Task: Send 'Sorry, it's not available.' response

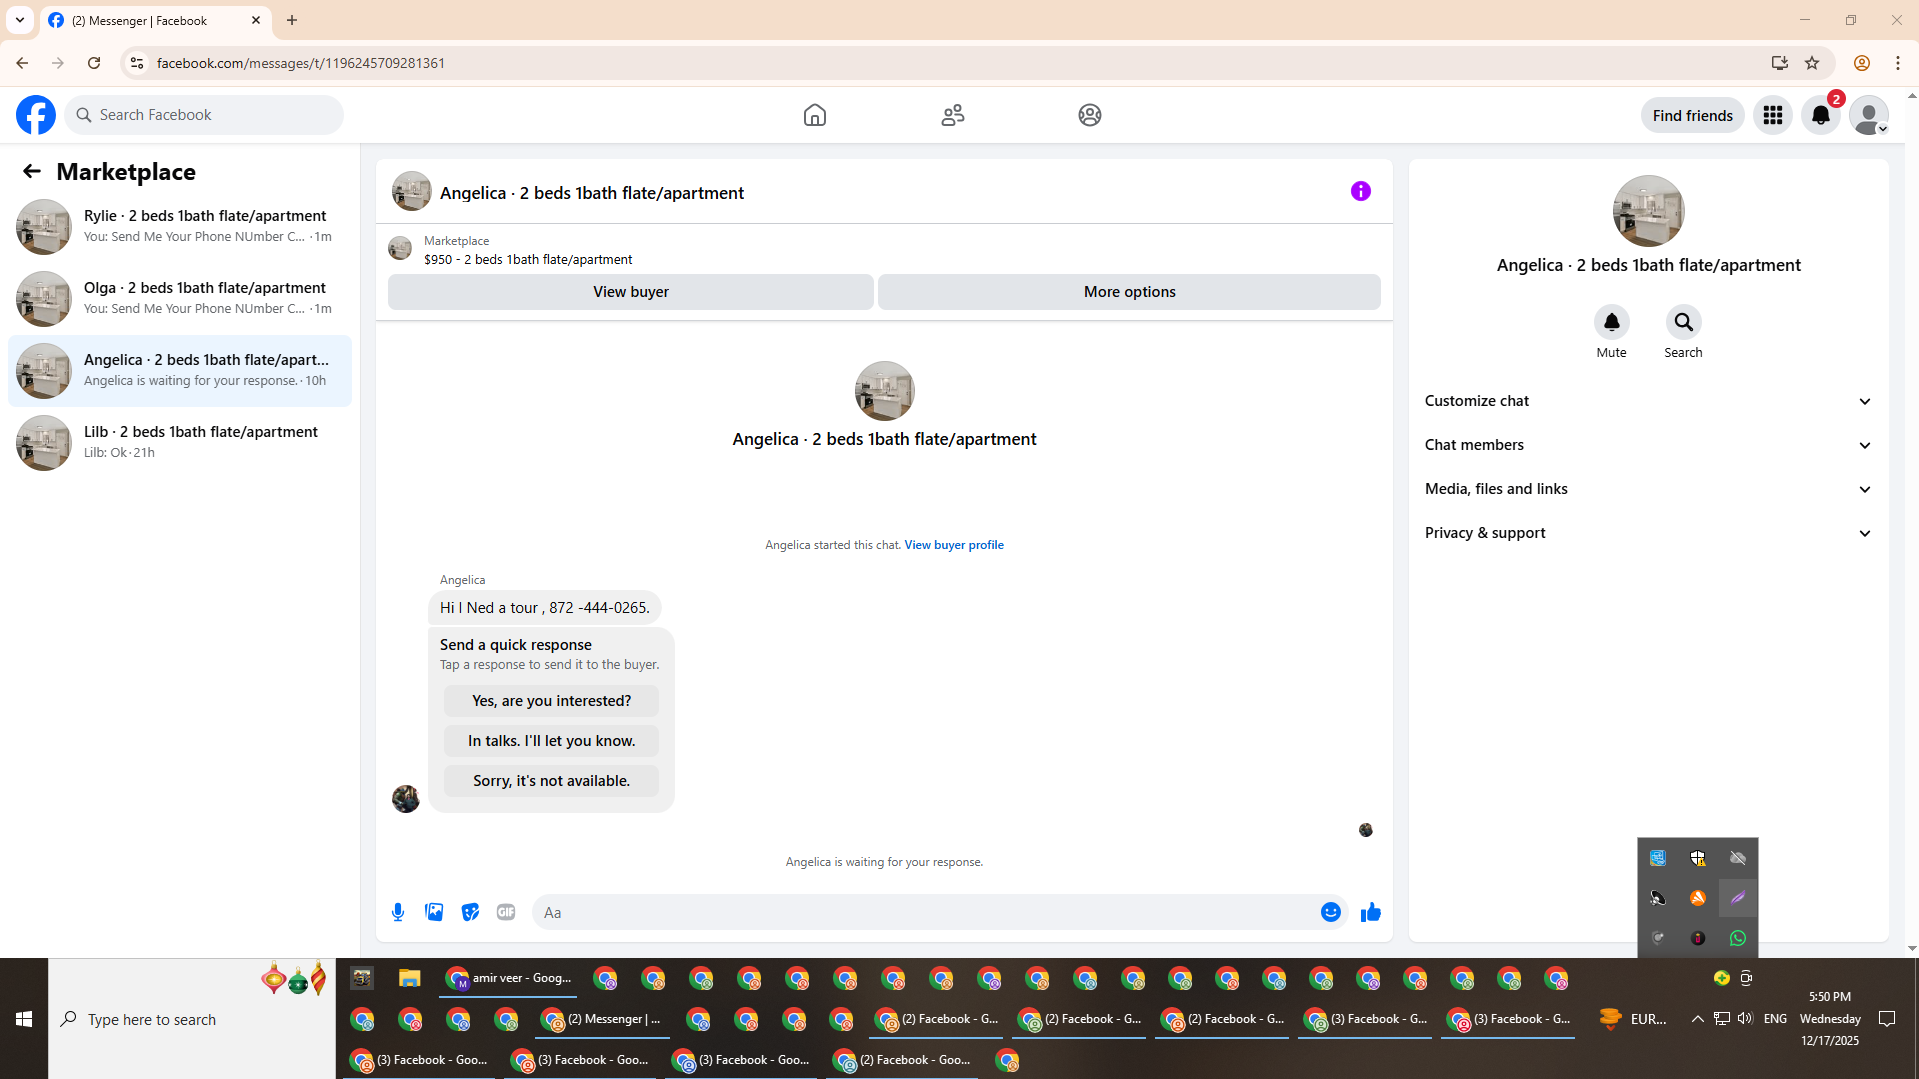Action: coord(552,781)
